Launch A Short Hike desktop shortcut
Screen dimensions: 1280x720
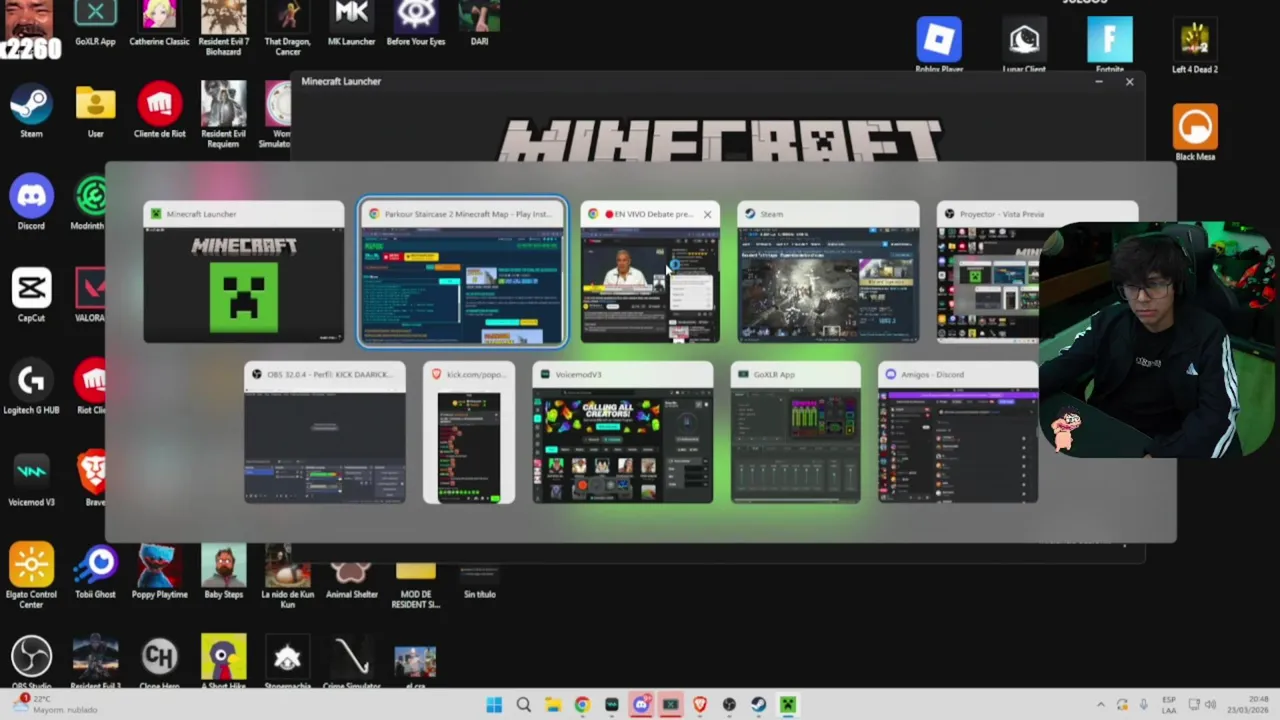223,662
